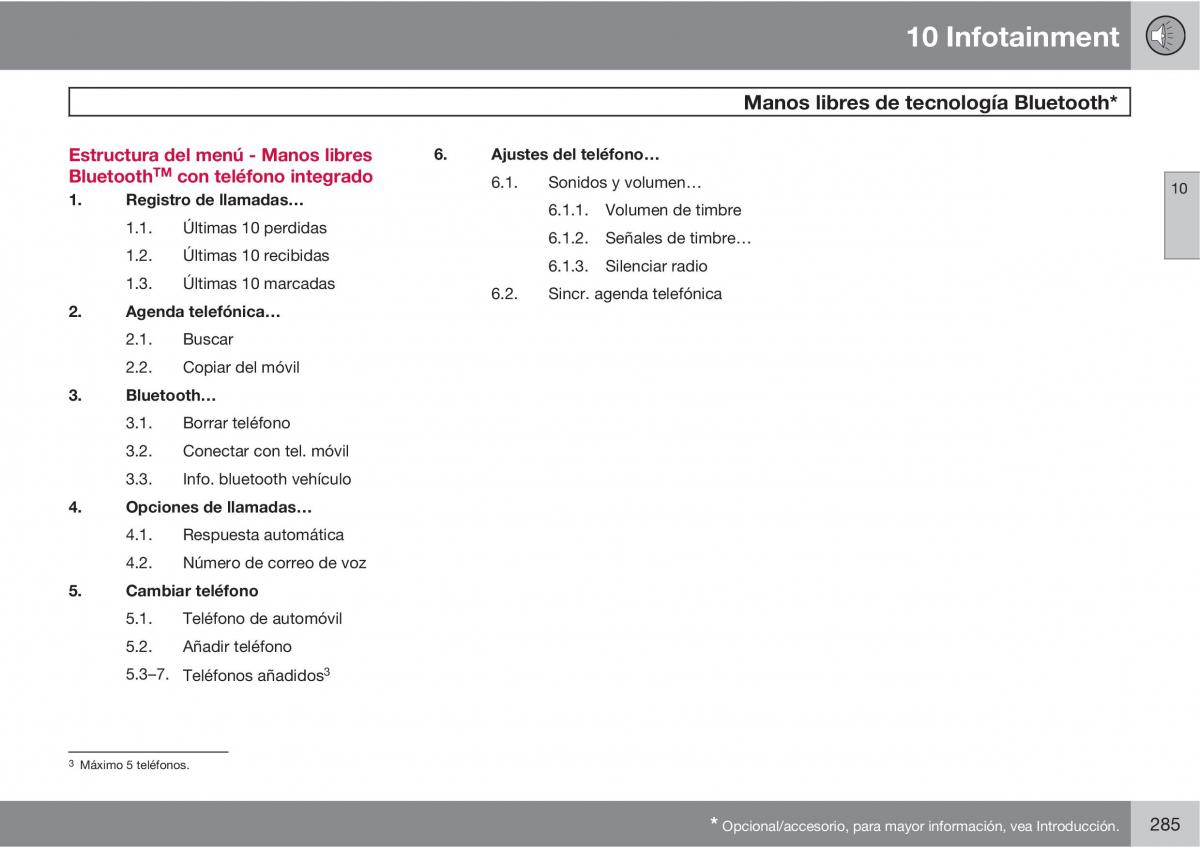This screenshot has height=847, width=1200.
Task: Click the footnote "Máximo 5 teléfonos."
Action: tap(134, 766)
